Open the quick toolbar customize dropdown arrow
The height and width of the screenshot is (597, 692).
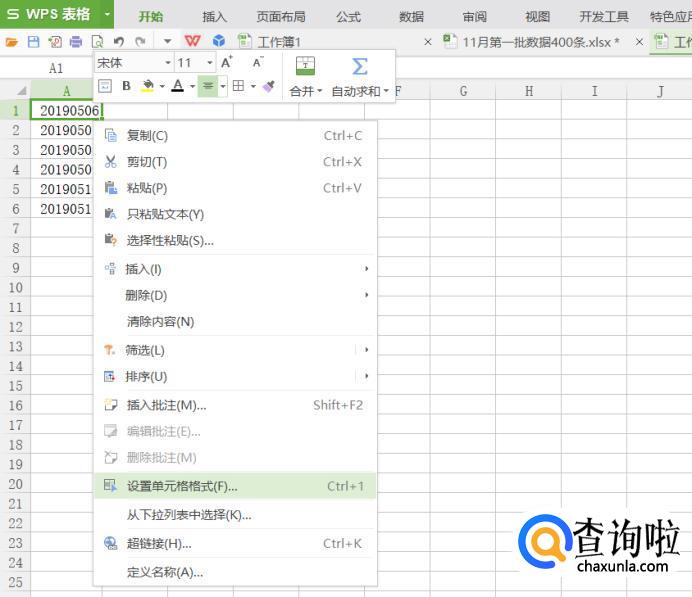pos(167,41)
